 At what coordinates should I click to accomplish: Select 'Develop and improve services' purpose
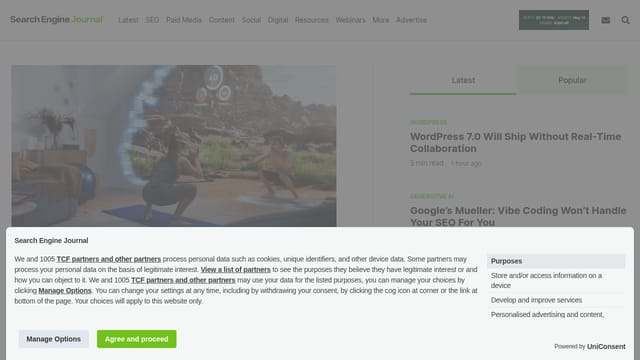click(556, 300)
